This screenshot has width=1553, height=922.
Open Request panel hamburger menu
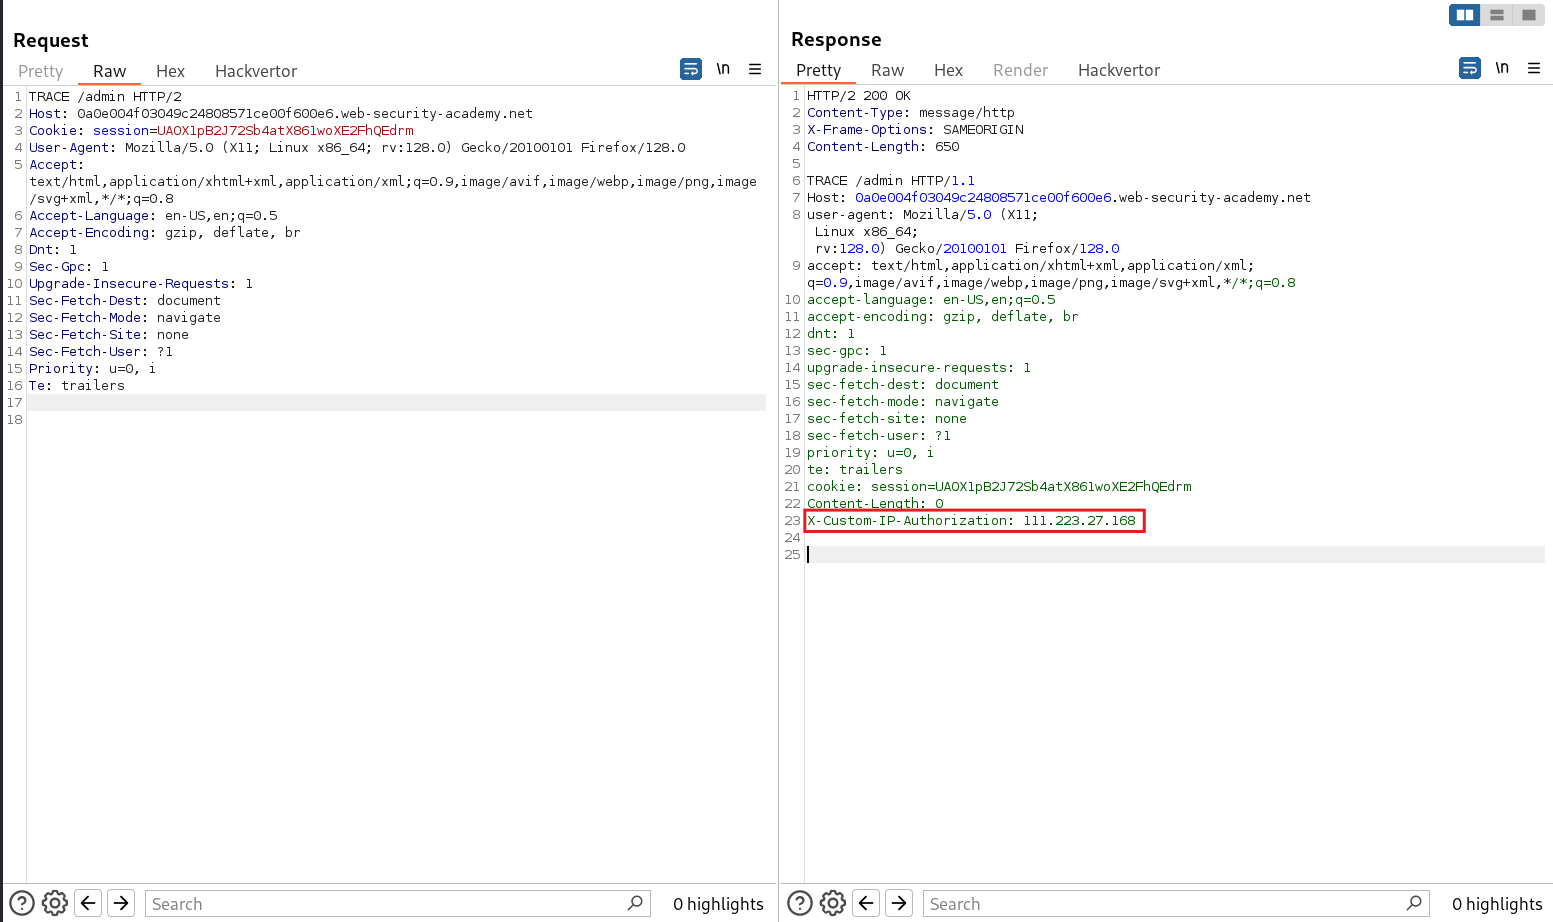[755, 69]
